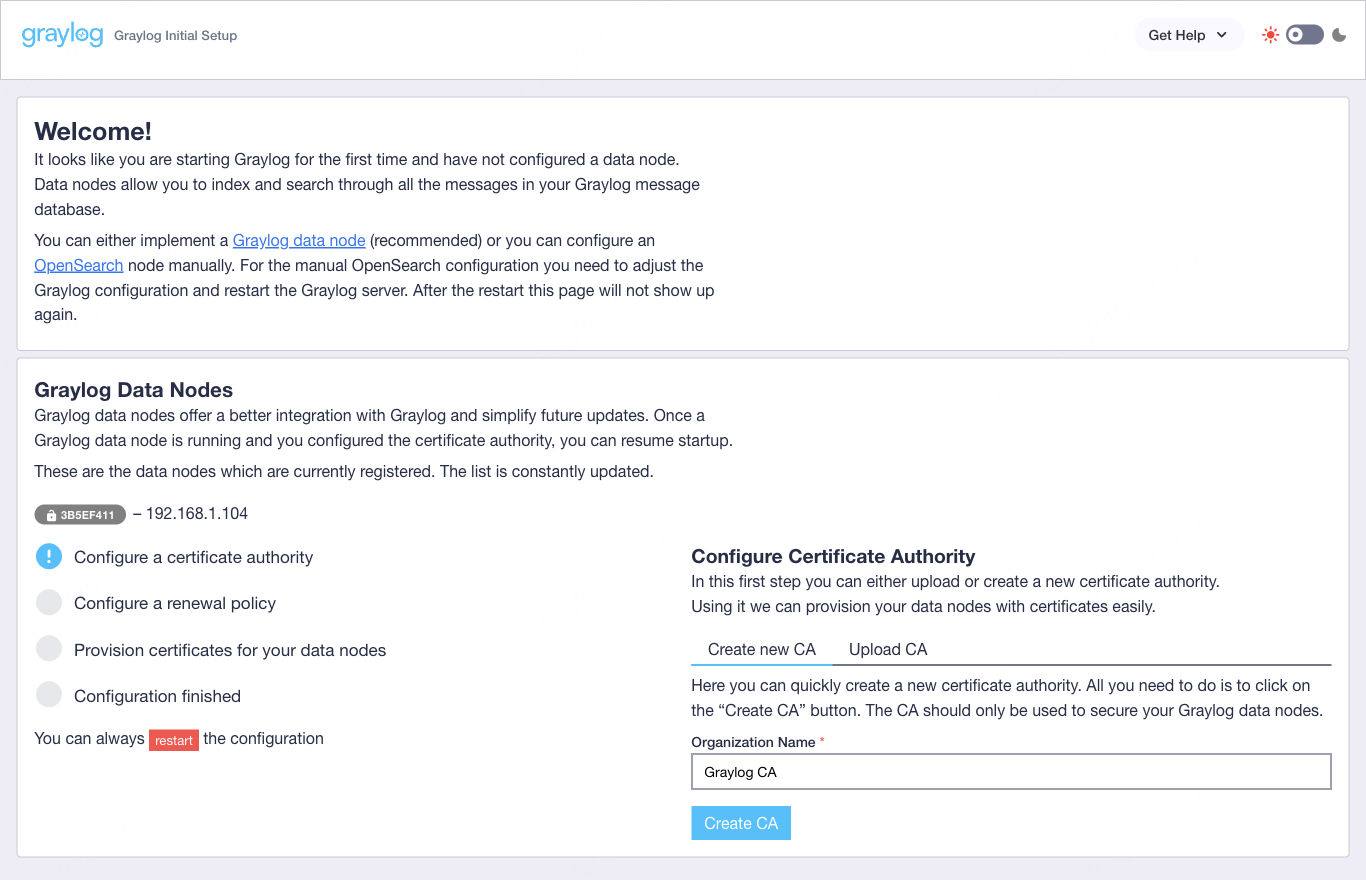Click the alert icon beside Configure a certificate authority
The width and height of the screenshot is (1366, 880).
pyautogui.click(x=48, y=556)
